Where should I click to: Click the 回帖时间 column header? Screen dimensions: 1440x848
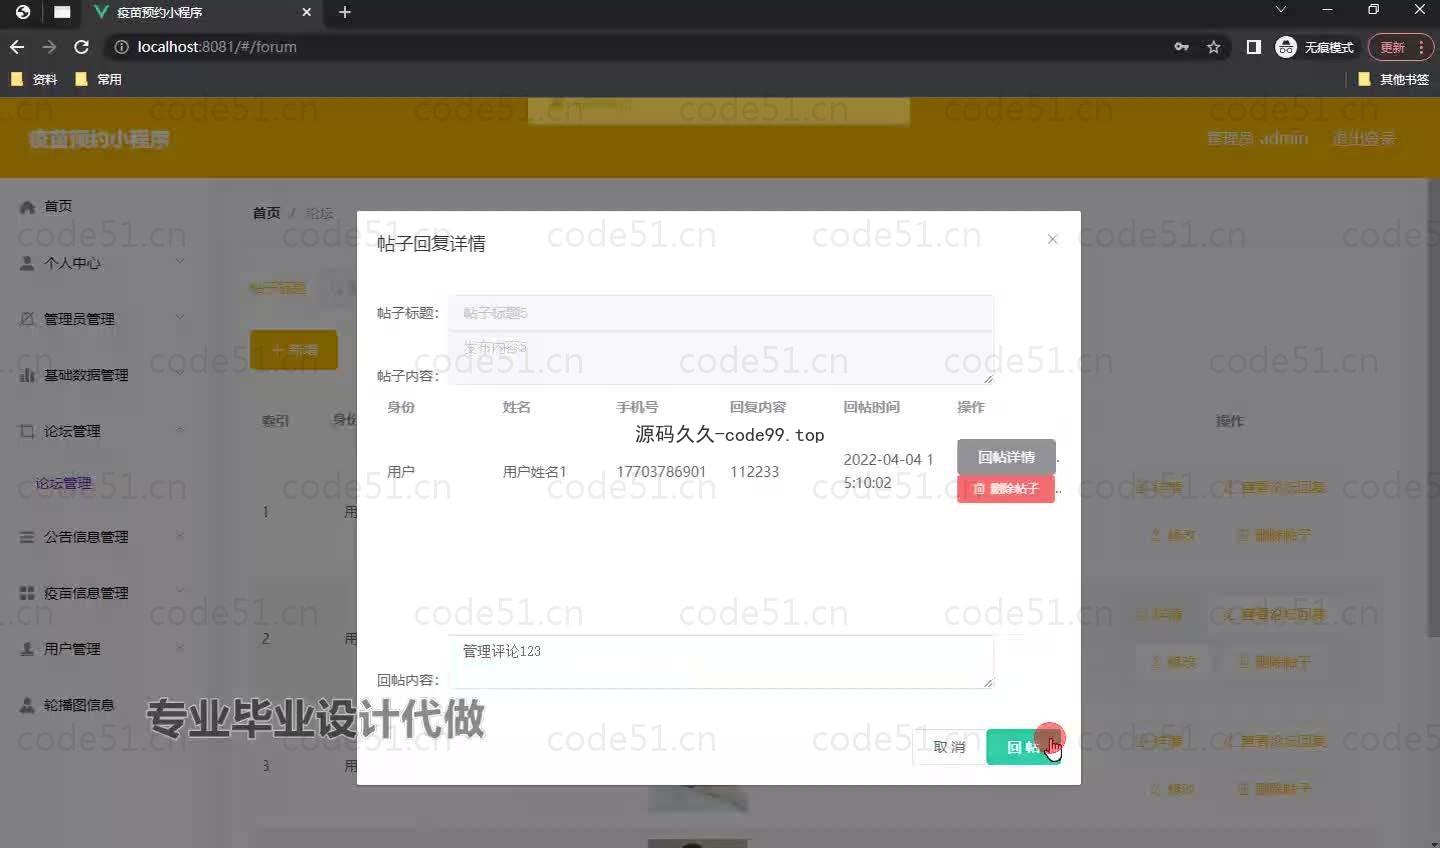coord(872,407)
